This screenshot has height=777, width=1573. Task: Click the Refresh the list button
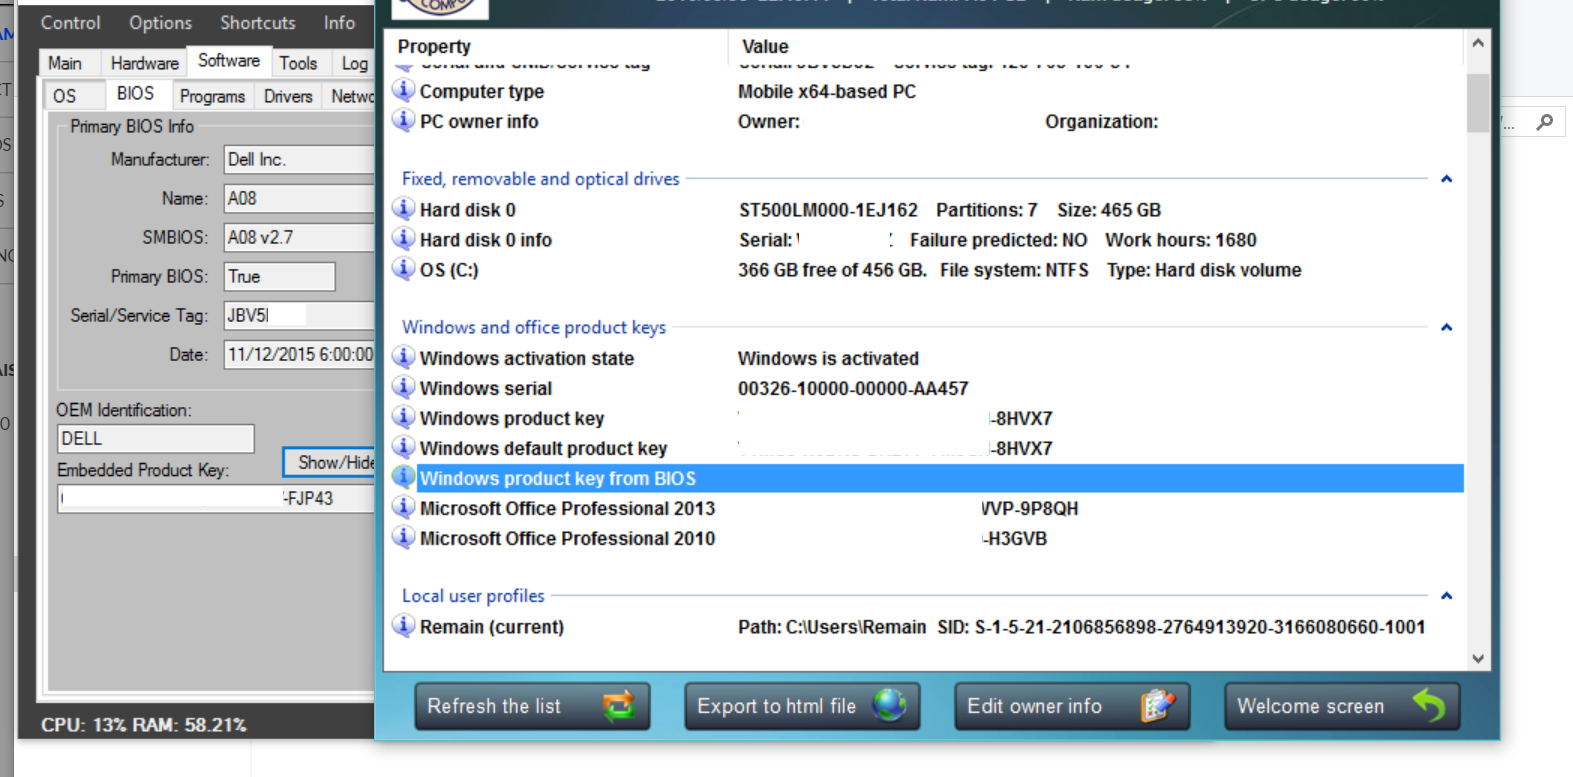(x=532, y=706)
